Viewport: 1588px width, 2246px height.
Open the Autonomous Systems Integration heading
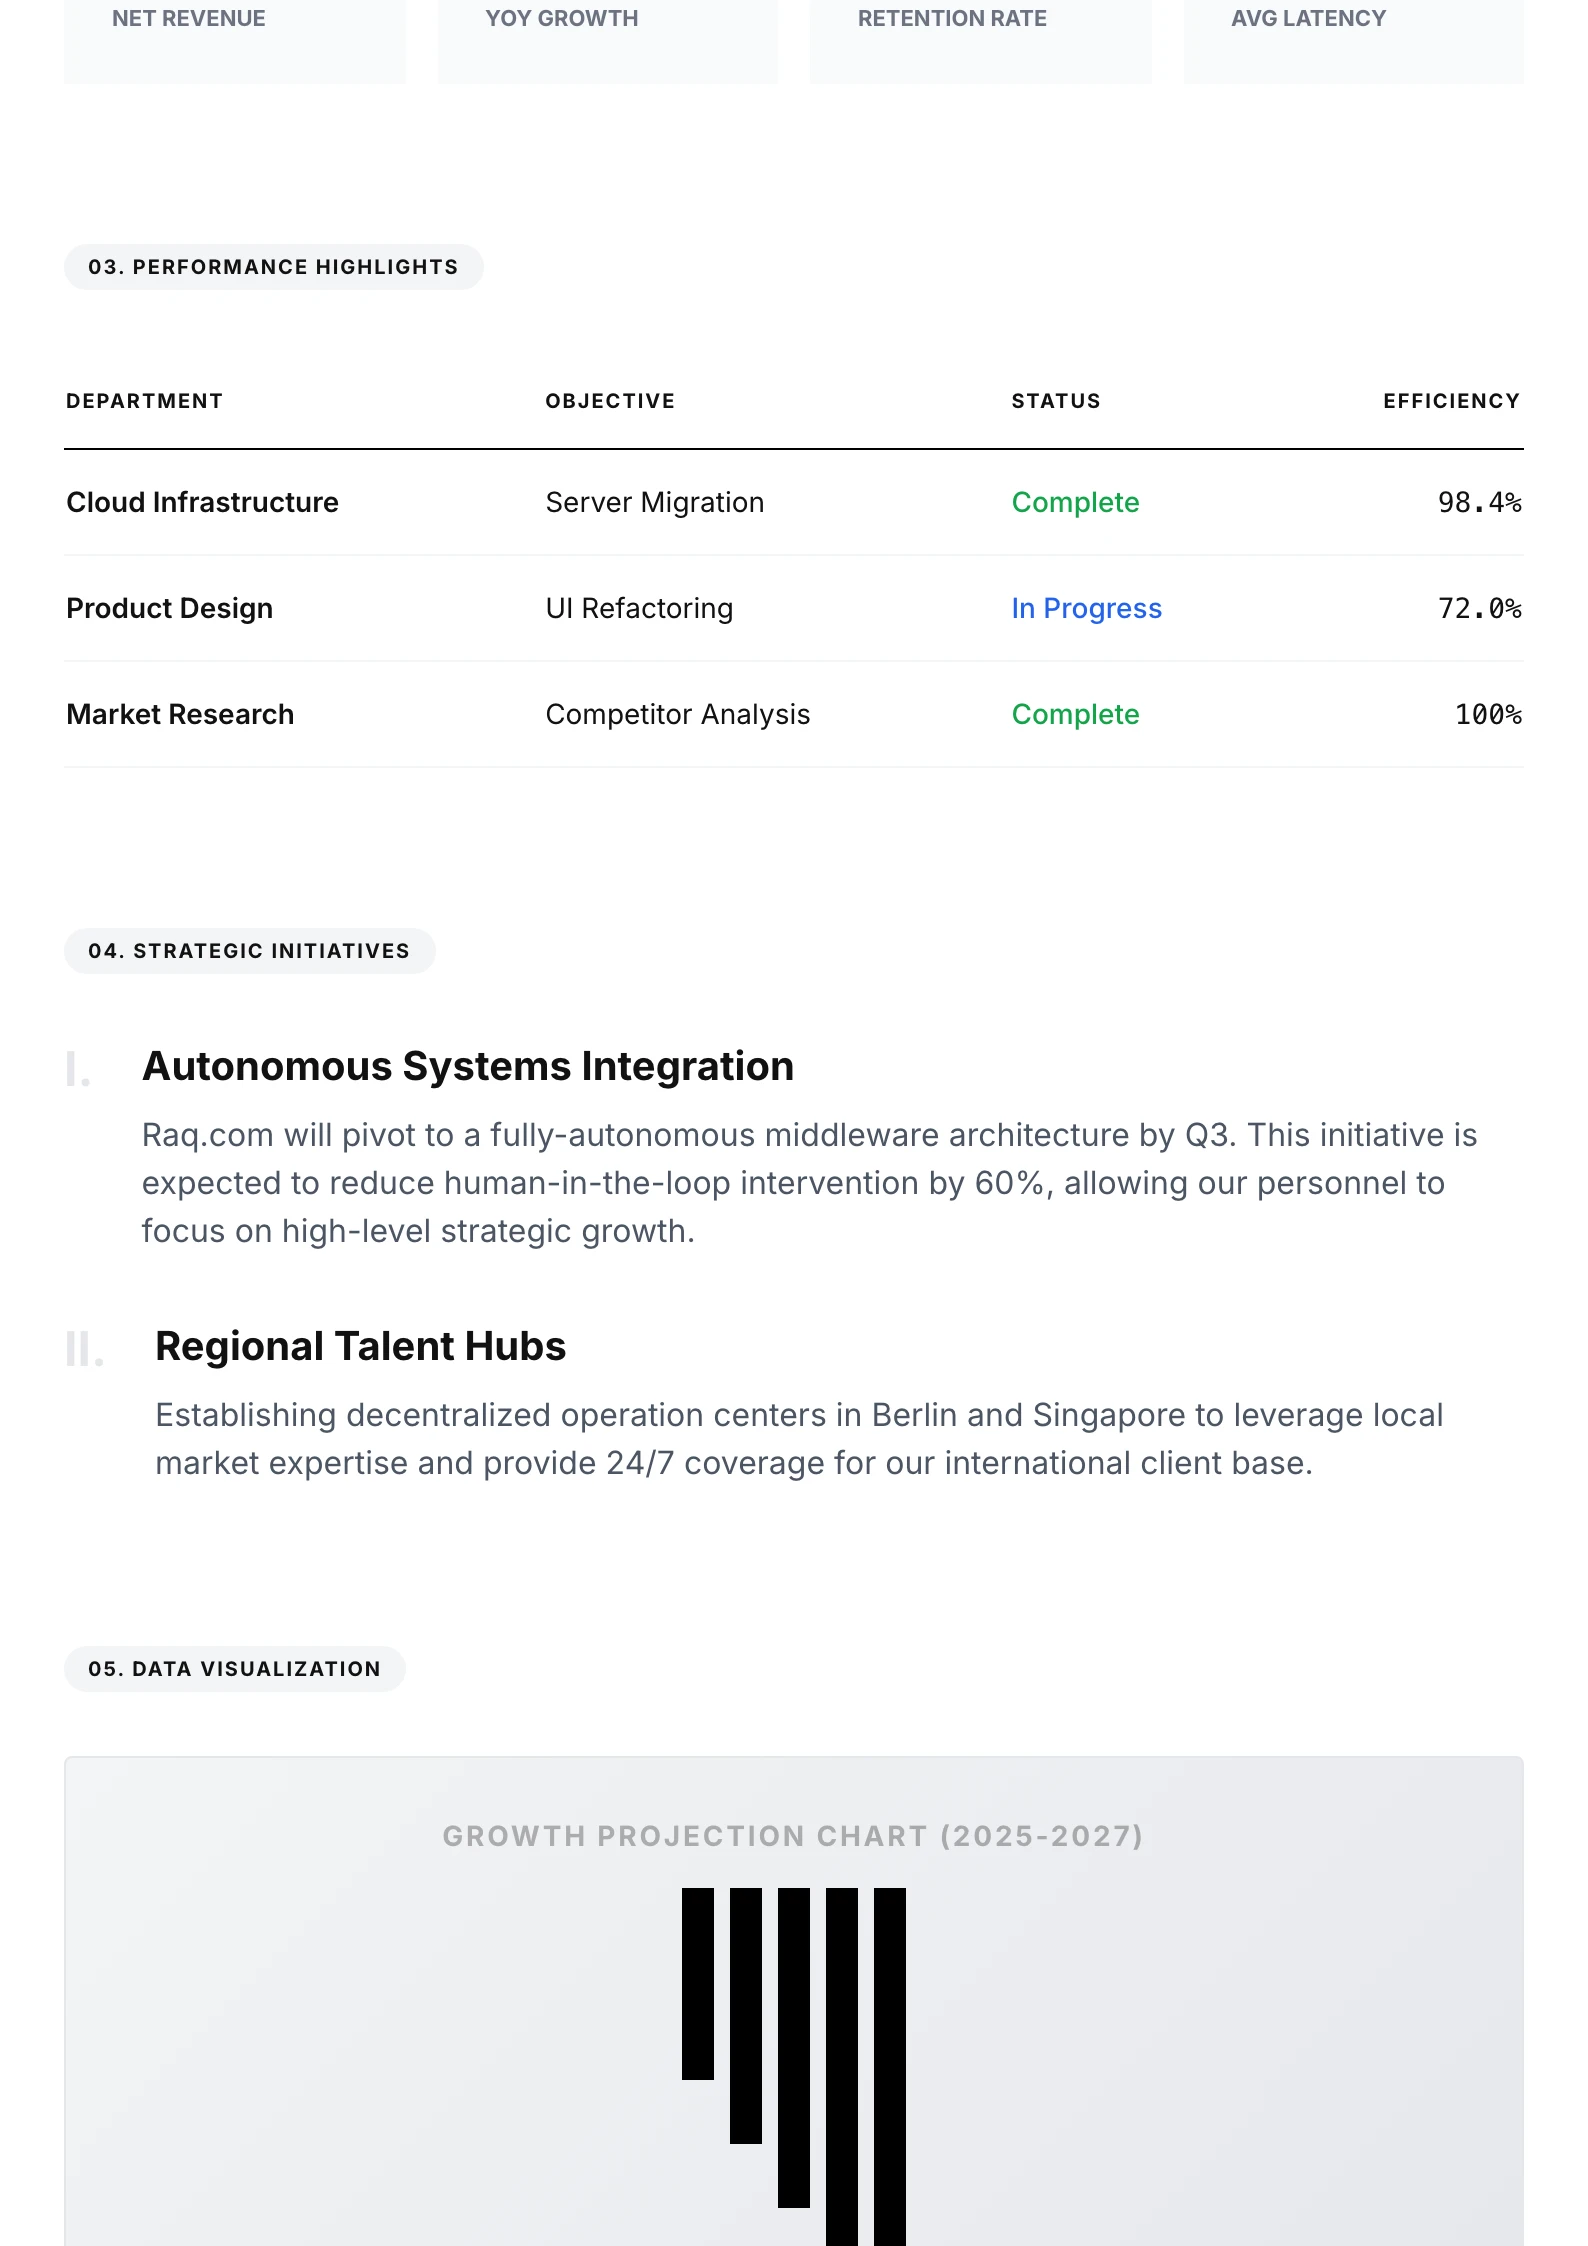coord(468,1066)
